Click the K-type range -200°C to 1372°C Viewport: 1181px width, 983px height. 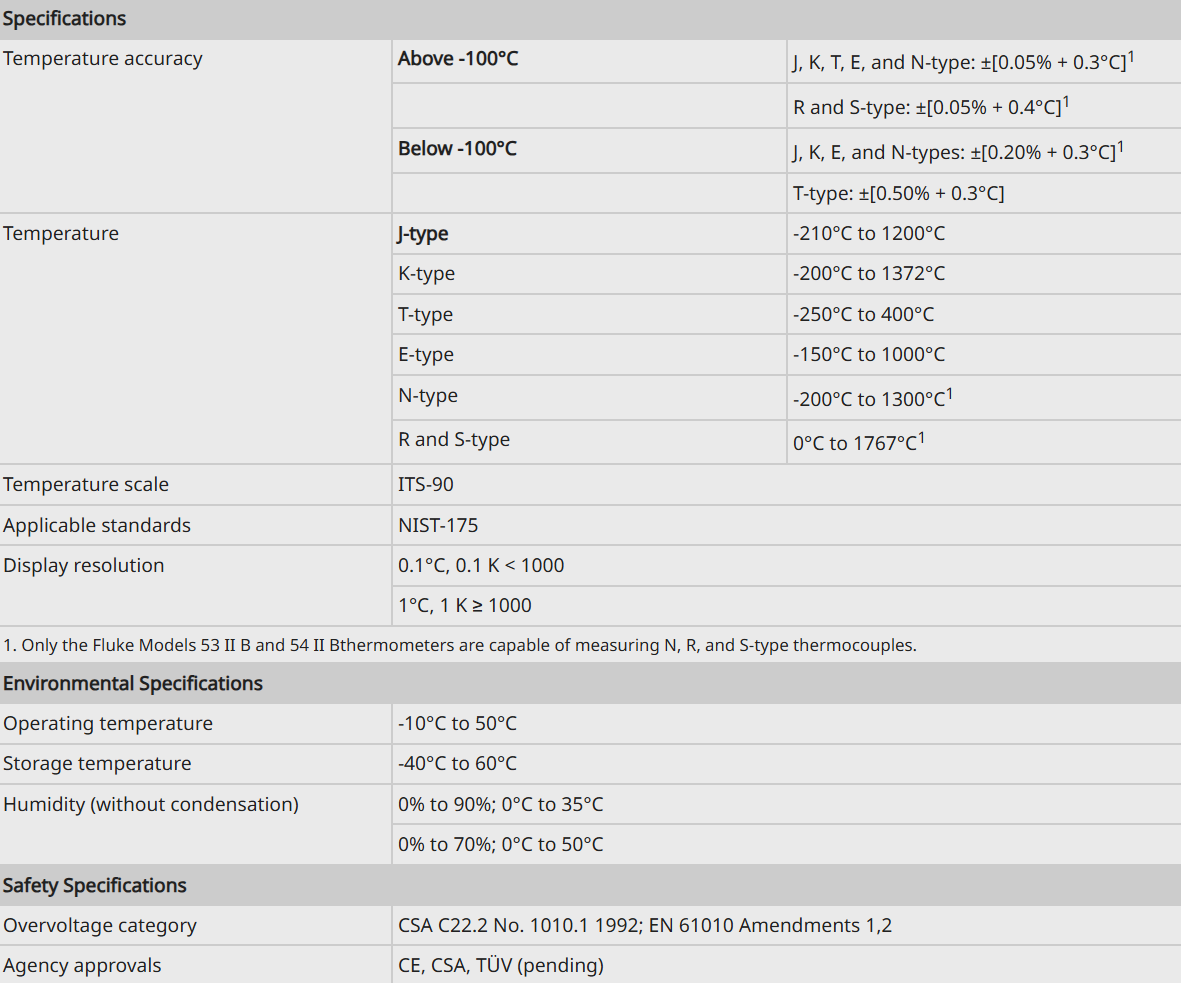pos(868,273)
